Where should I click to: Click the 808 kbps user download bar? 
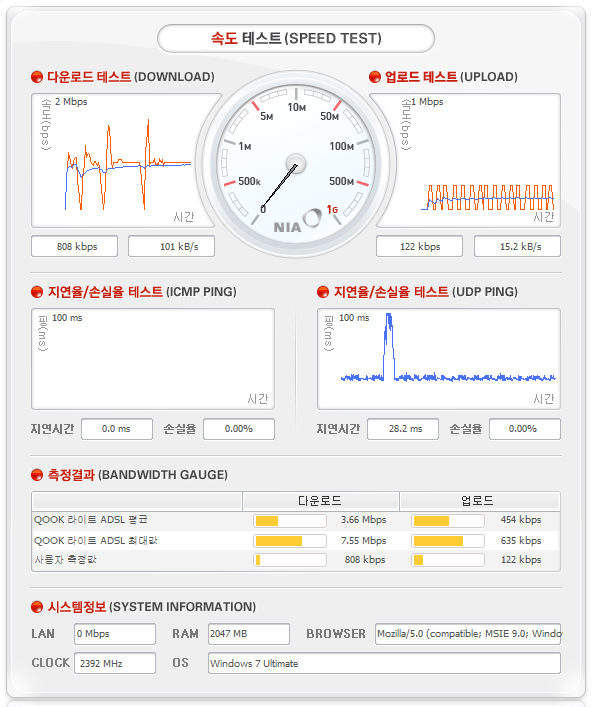290,560
